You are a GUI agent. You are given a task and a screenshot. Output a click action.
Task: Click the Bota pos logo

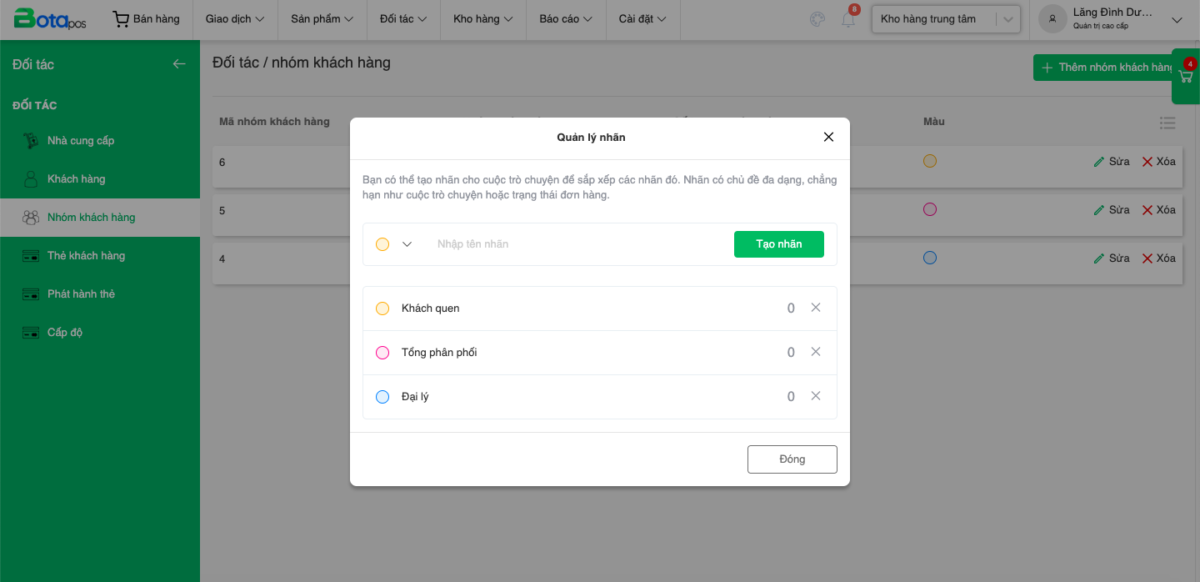pyautogui.click(x=50, y=19)
